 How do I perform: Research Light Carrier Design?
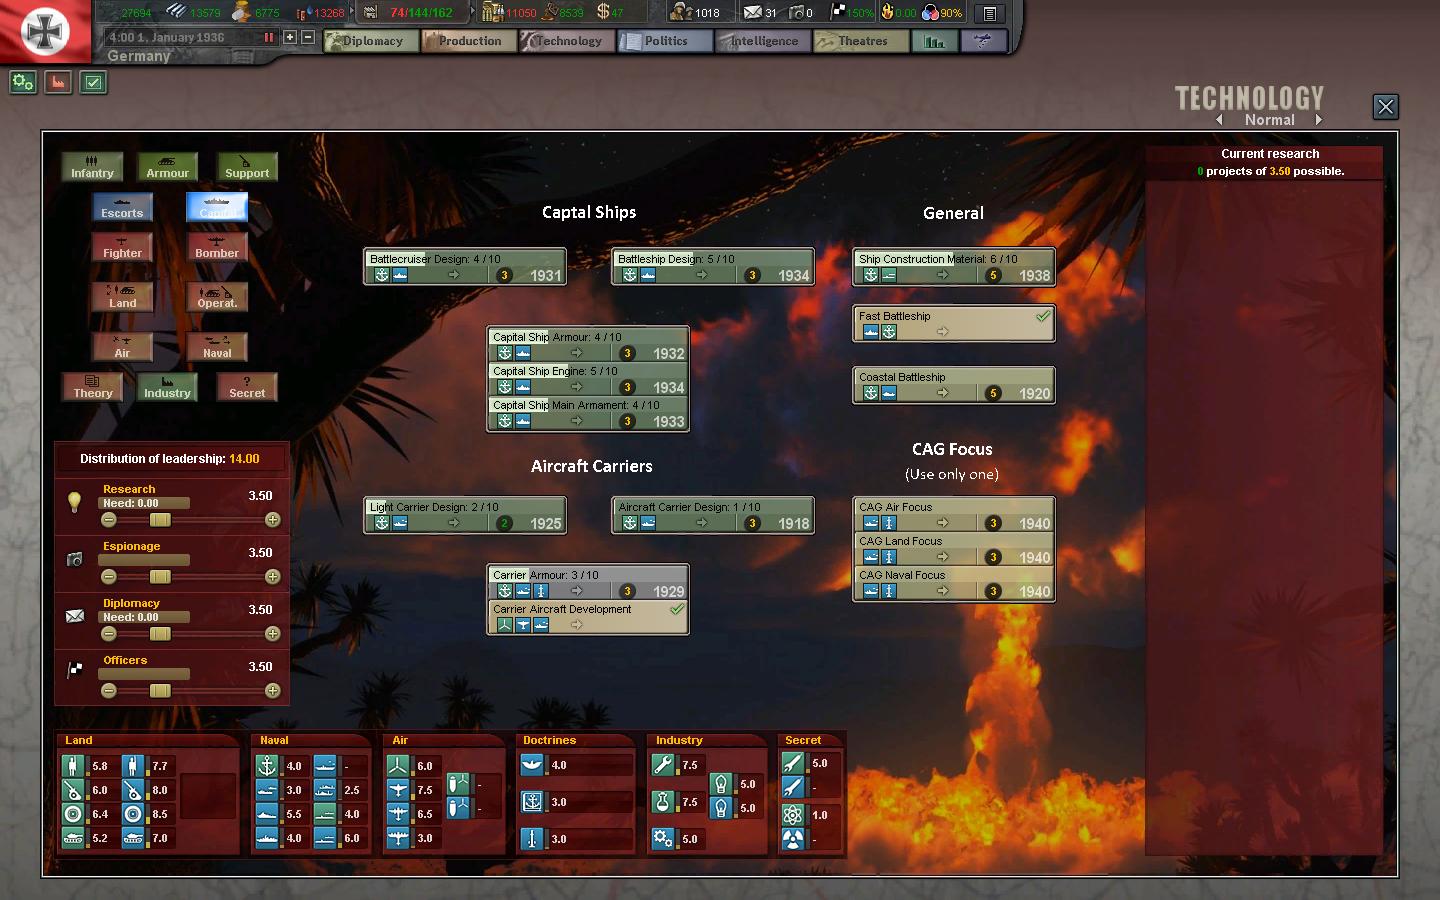coord(465,515)
